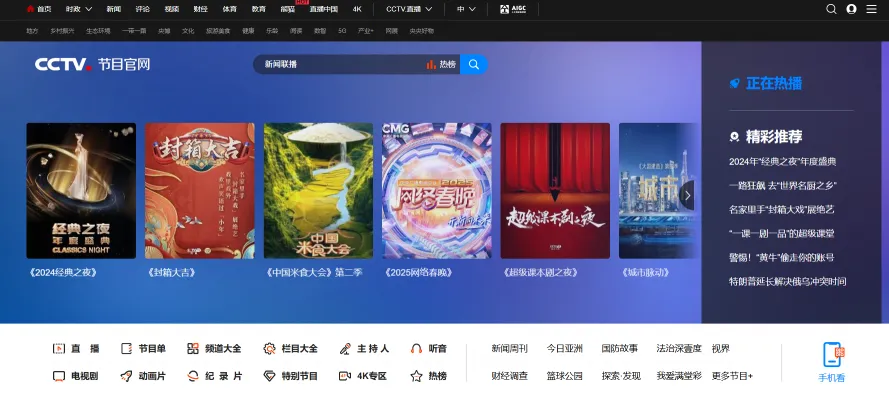Open 主持人 hosts icon link

coord(365,349)
